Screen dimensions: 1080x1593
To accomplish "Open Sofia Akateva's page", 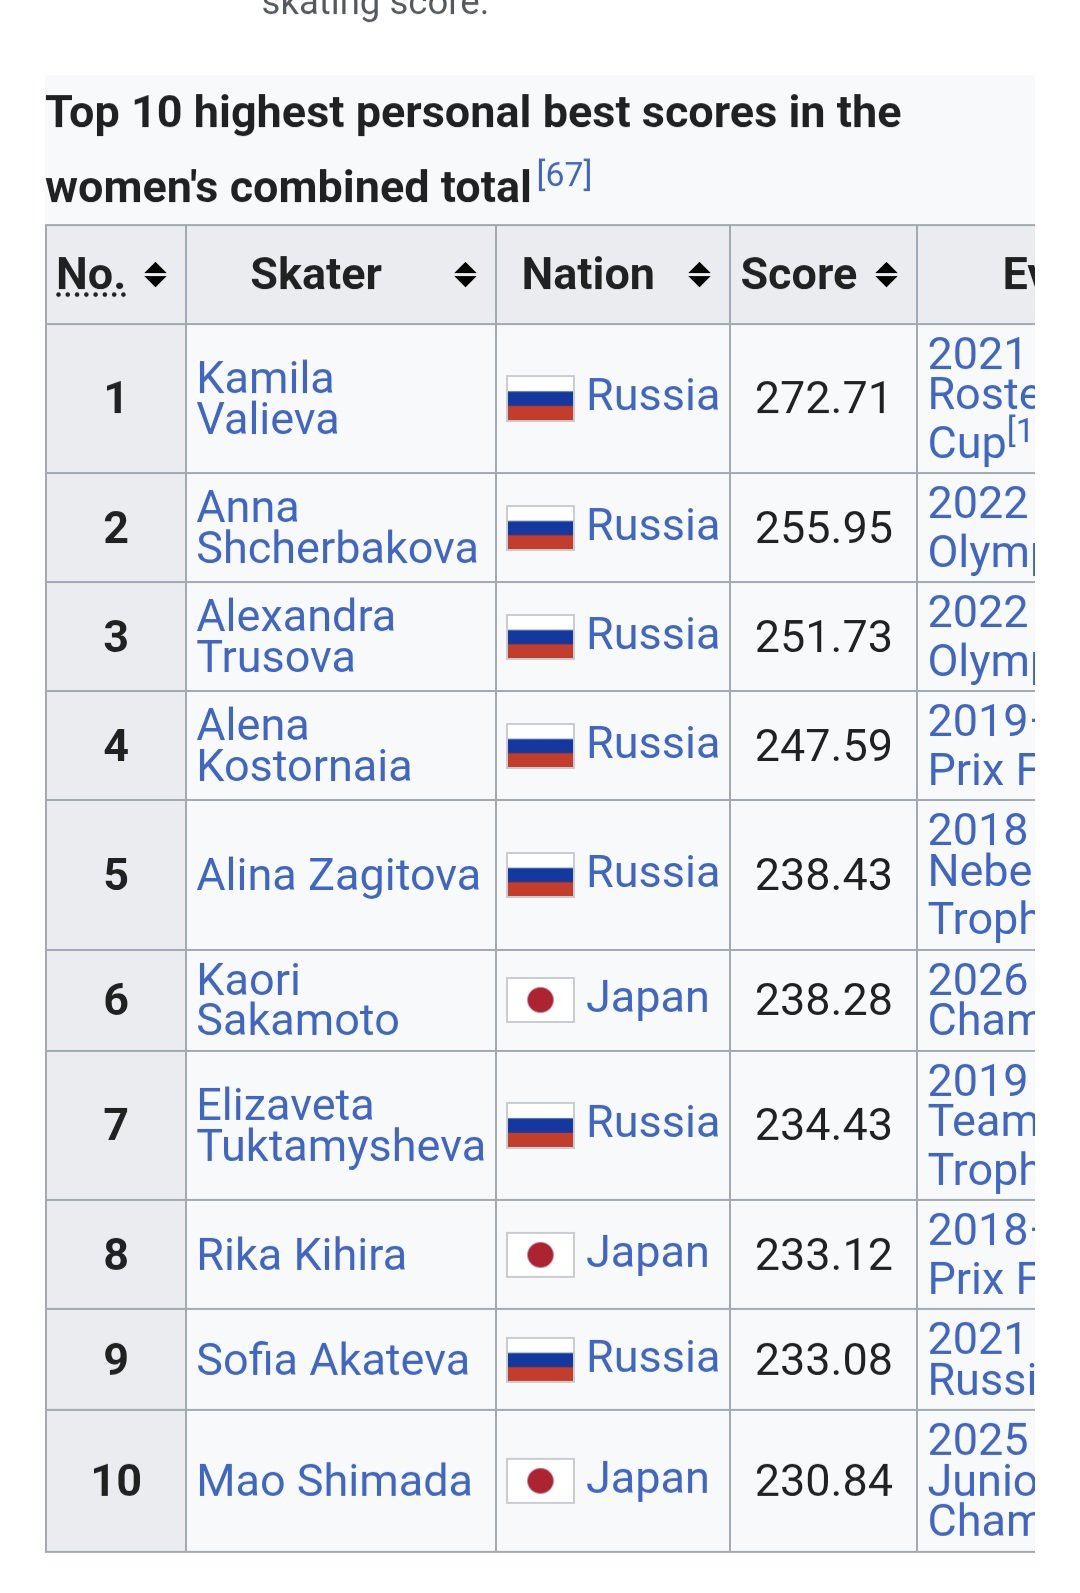I will [332, 1360].
